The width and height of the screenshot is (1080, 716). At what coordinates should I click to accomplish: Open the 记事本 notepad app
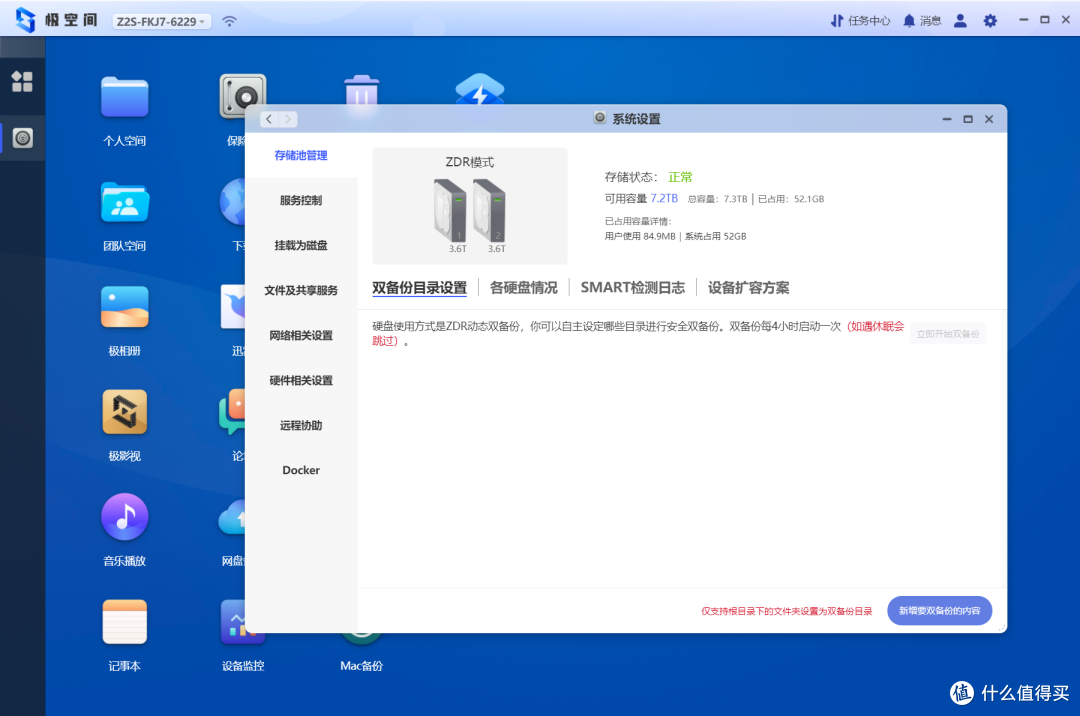coord(124,622)
